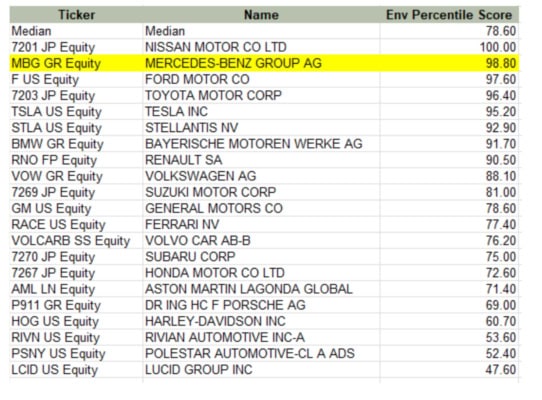Viewport: 542px width, 400px height.
Task: Click the P911 GR Equity ticker cell
Action: tap(76, 305)
